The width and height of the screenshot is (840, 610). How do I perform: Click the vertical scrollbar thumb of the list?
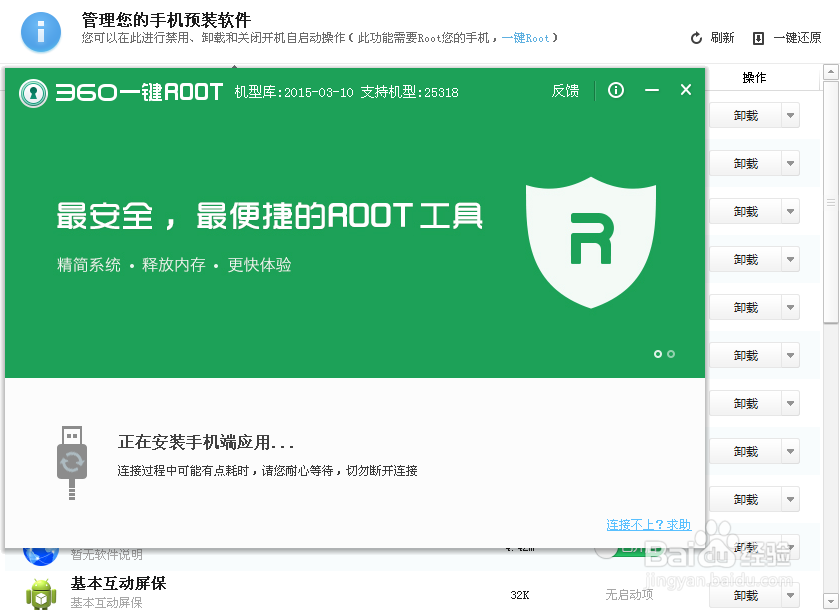point(831,202)
